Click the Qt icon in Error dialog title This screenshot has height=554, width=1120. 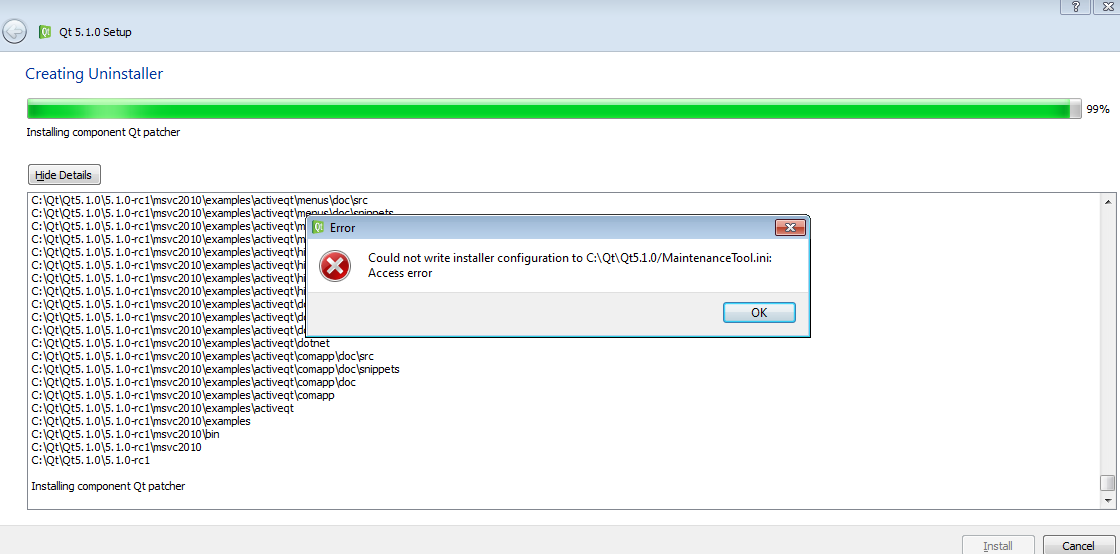tap(318, 228)
